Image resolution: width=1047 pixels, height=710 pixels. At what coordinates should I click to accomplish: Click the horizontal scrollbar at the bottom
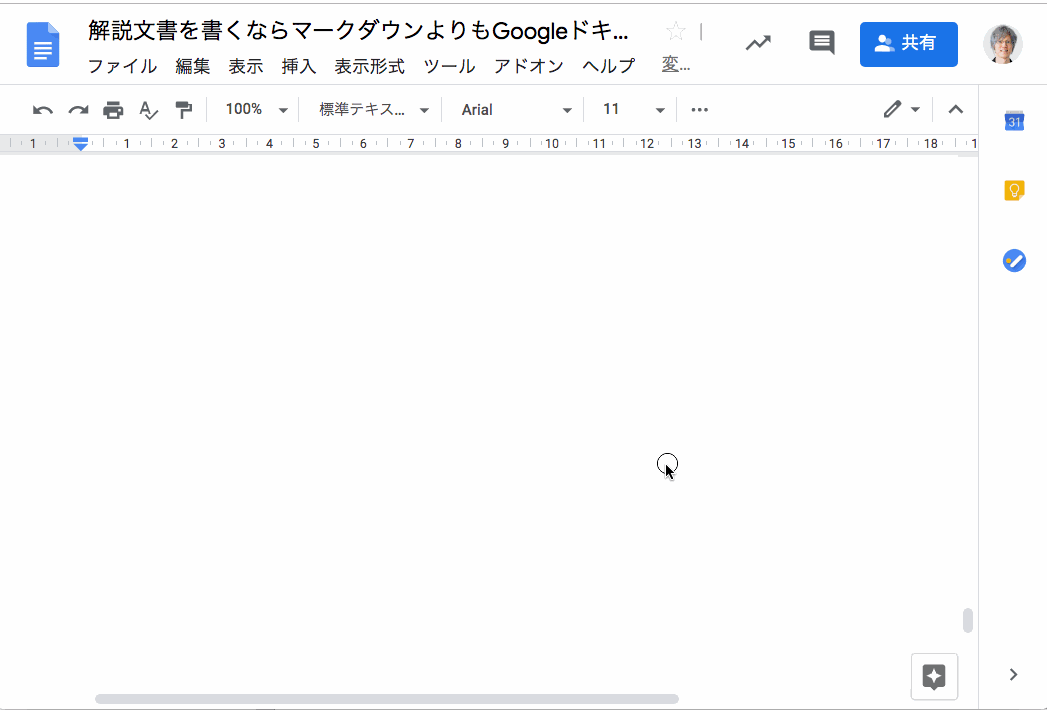tap(387, 699)
